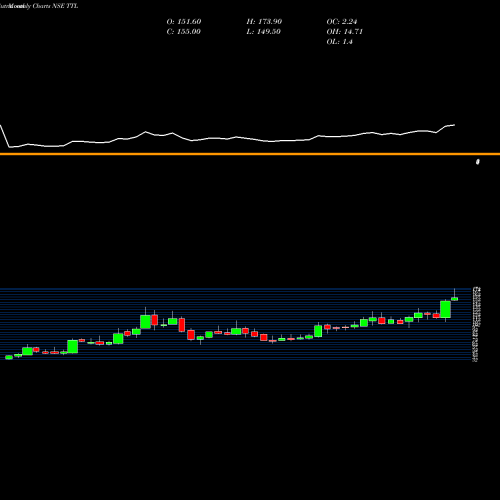This screenshot has height=500, width=500.
Task: Click the OH: 14.71 value
Action: tap(344, 32)
